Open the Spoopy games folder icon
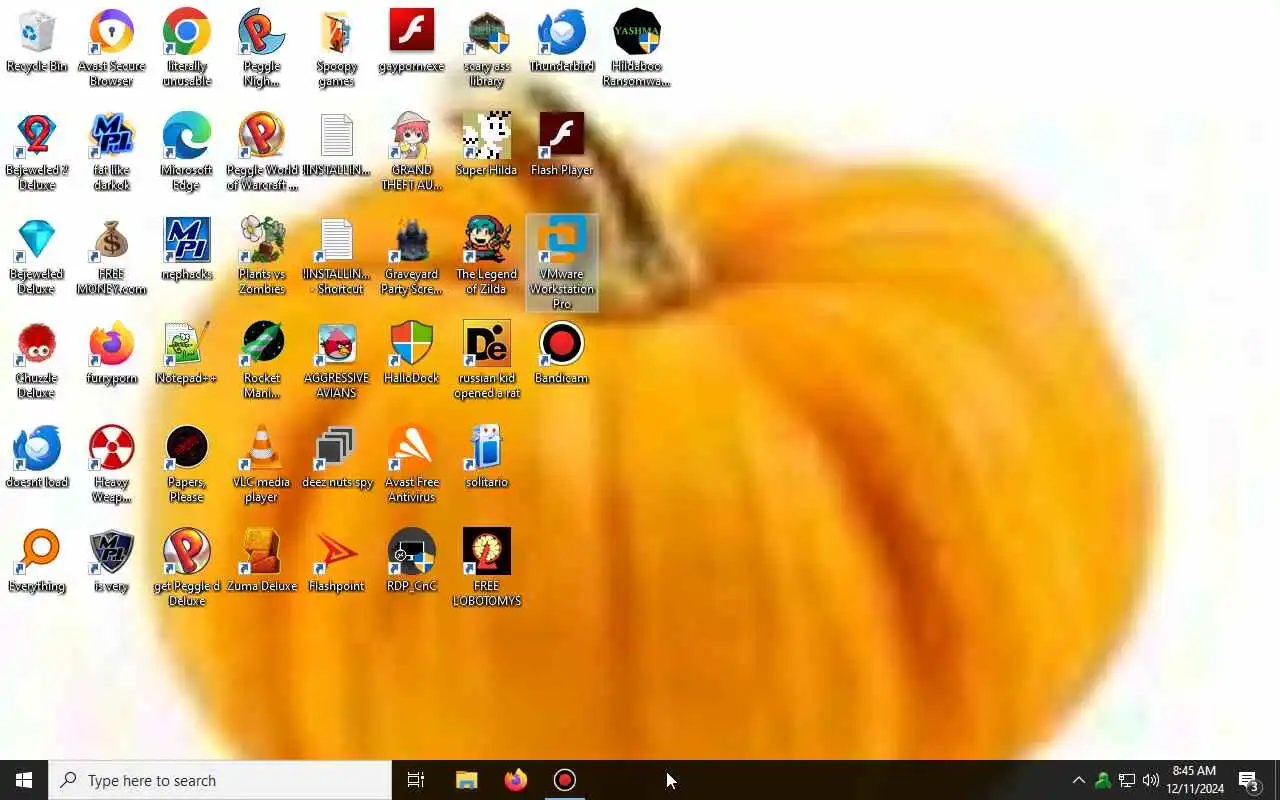1280x800 pixels. pos(336,48)
